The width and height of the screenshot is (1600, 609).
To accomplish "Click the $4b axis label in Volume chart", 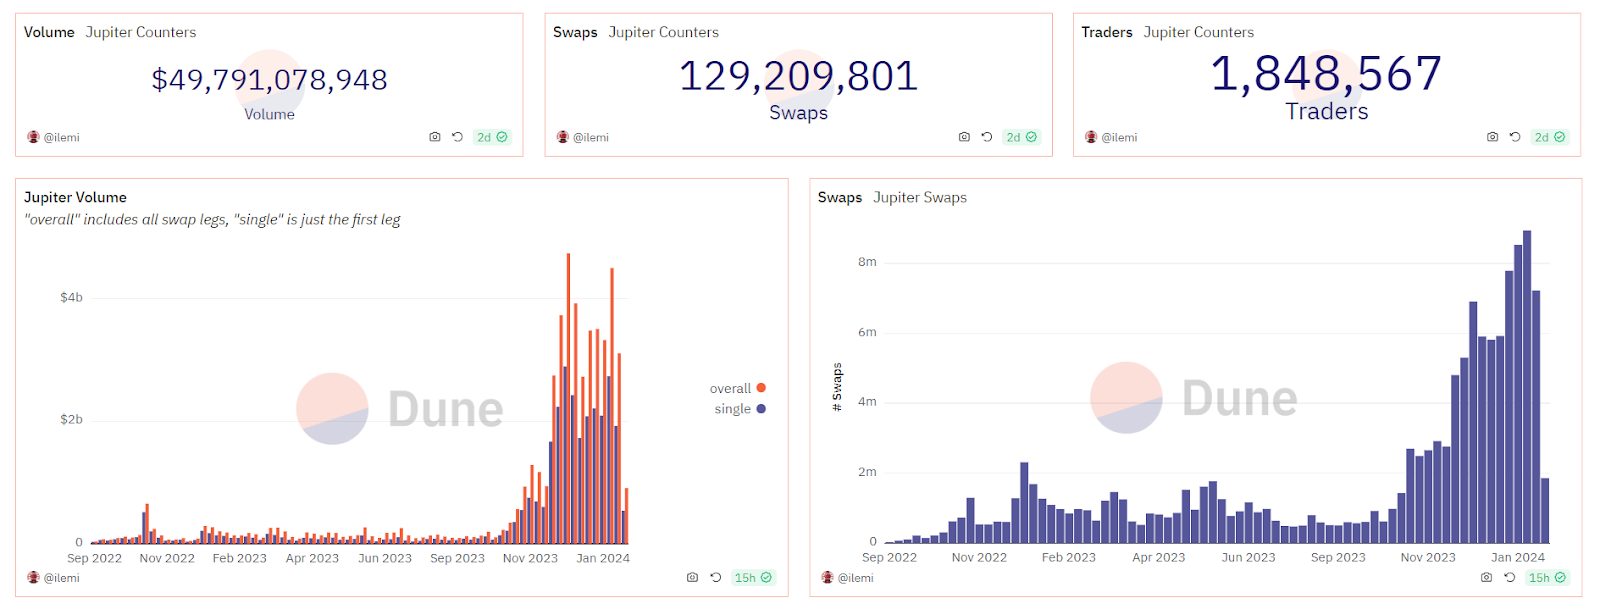I will click(71, 298).
